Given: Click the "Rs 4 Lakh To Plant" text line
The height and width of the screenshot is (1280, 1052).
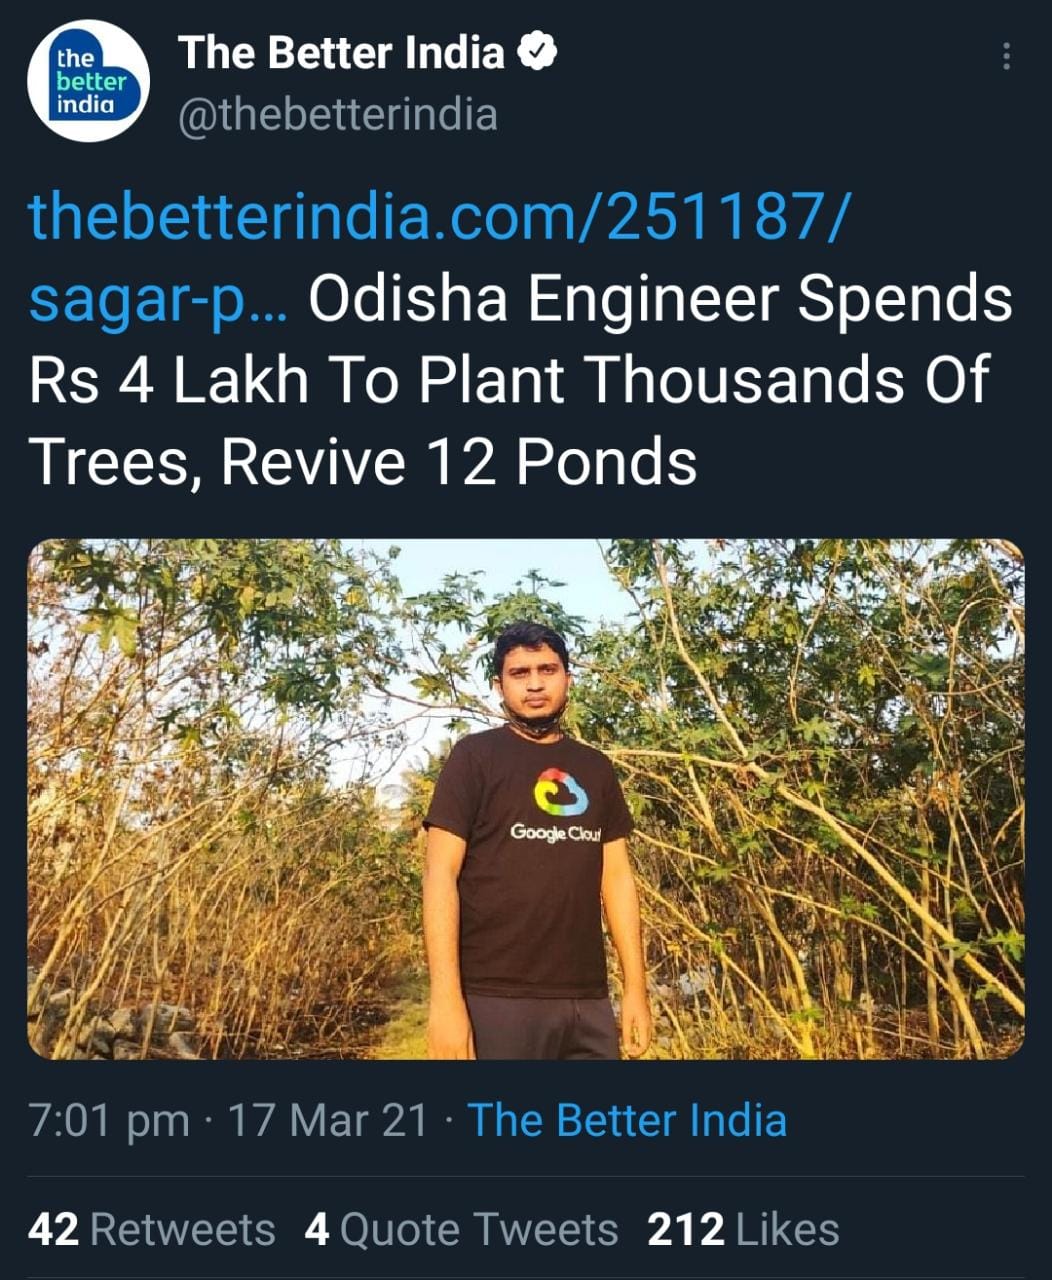Looking at the screenshot, I should 300,381.
